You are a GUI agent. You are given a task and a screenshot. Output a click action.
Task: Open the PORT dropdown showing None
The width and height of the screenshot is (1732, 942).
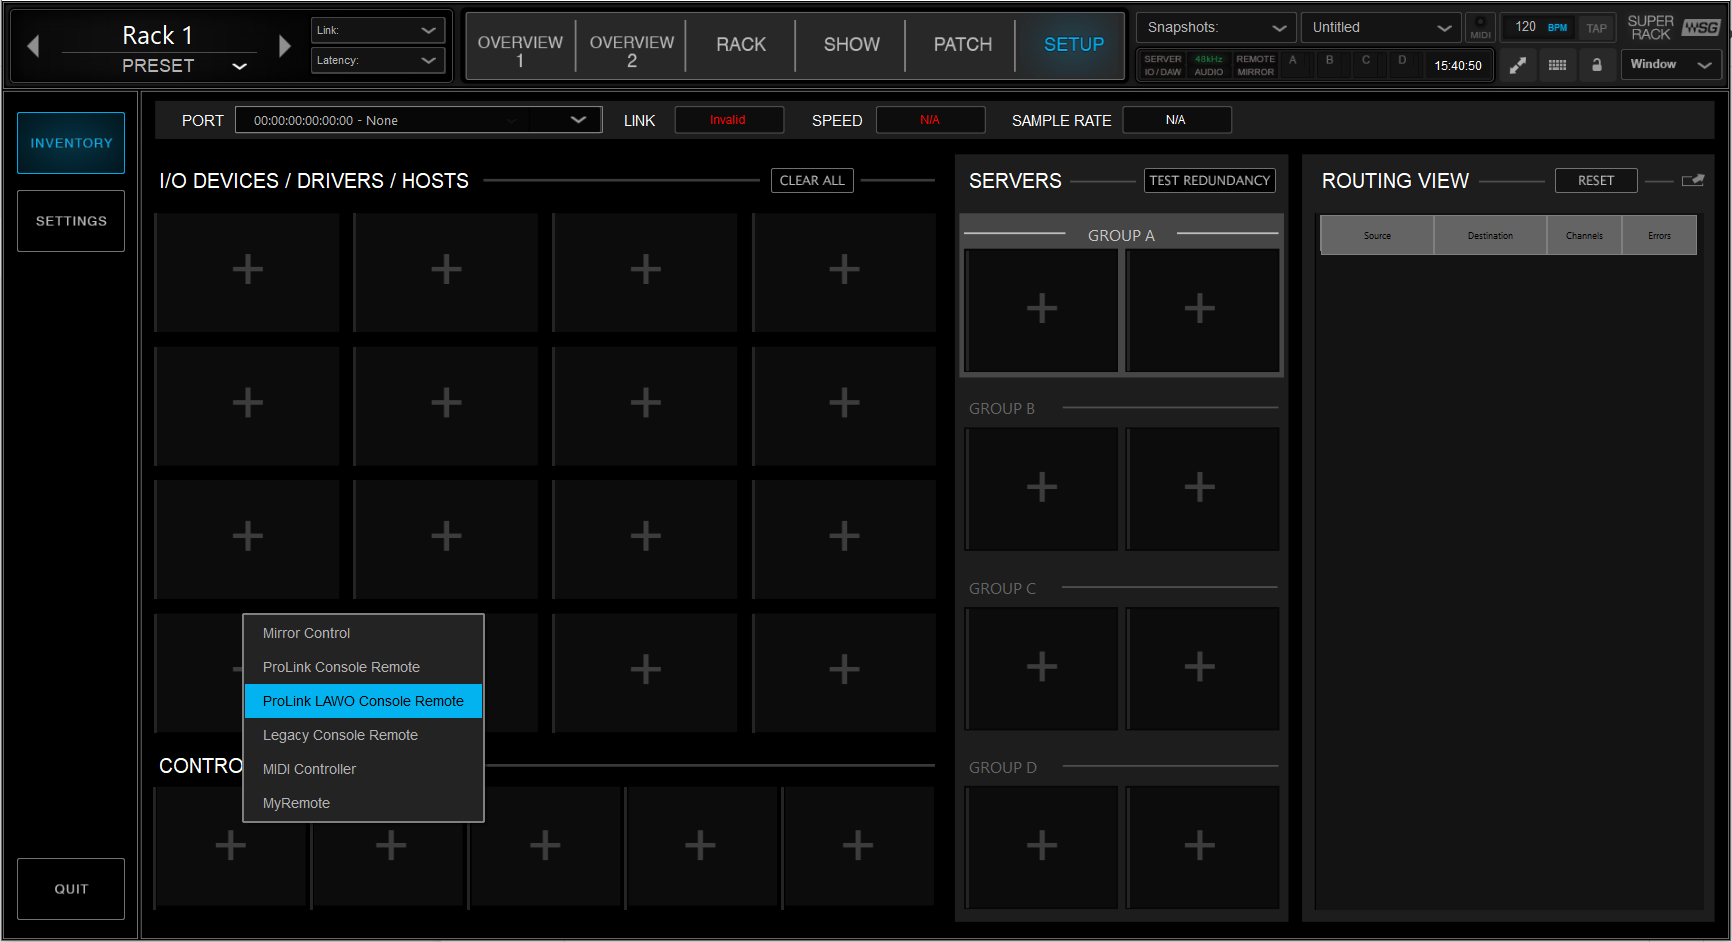pos(418,120)
